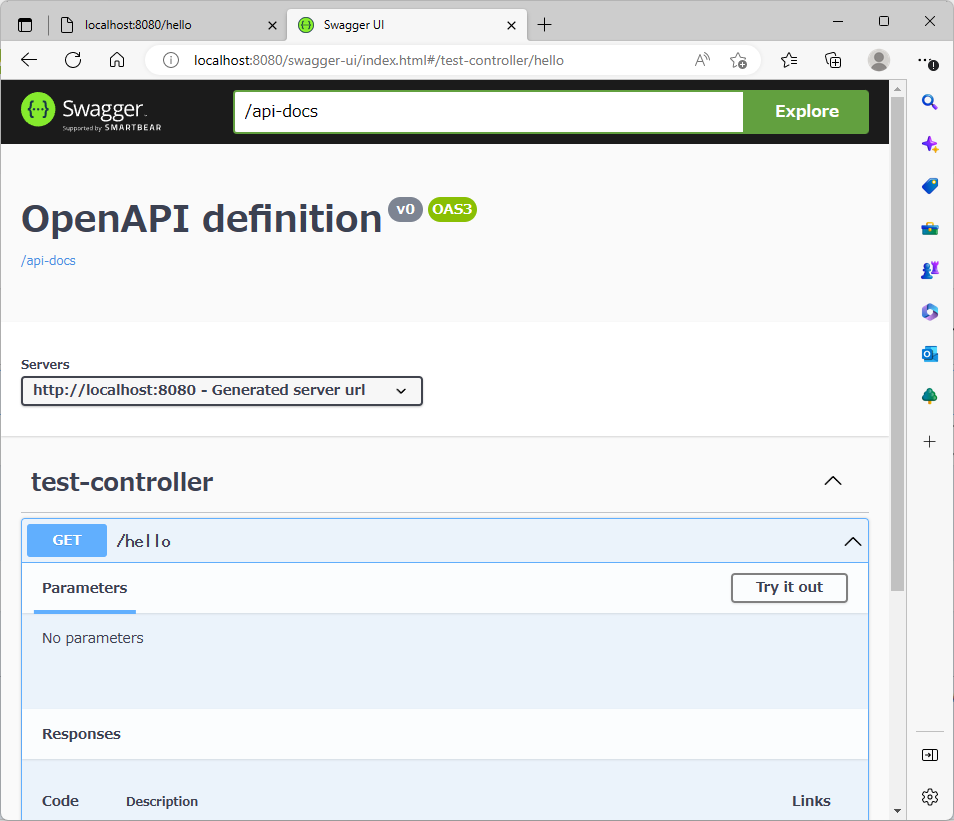Click the scrollbar up arrow
954x821 pixels.
[x=897, y=89]
